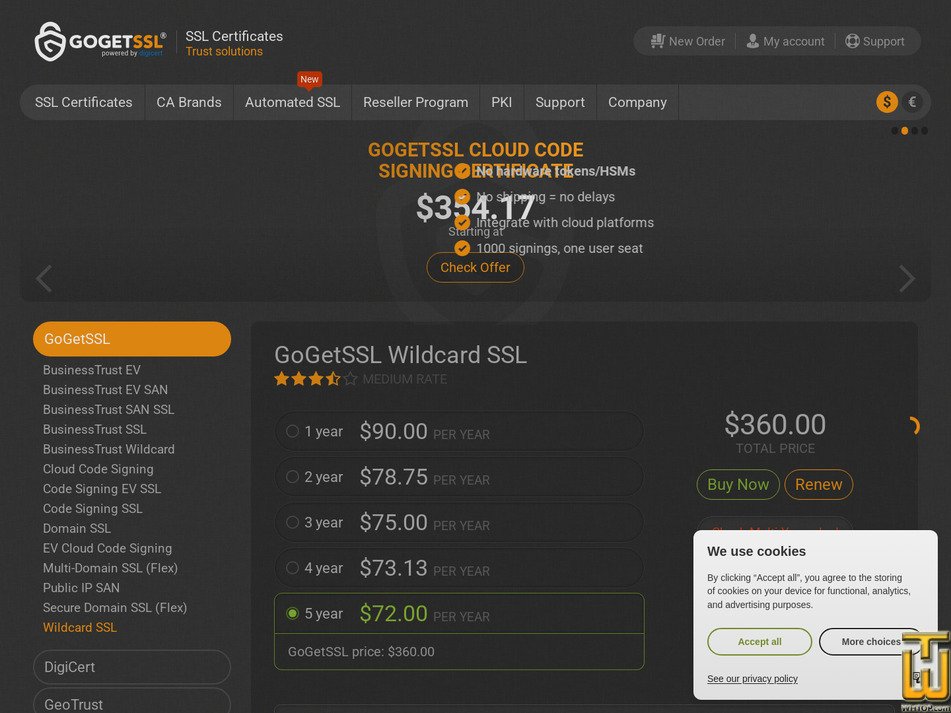This screenshot has height=713, width=951.
Task: Expand the DigiCert brand category
Action: [x=132, y=667]
